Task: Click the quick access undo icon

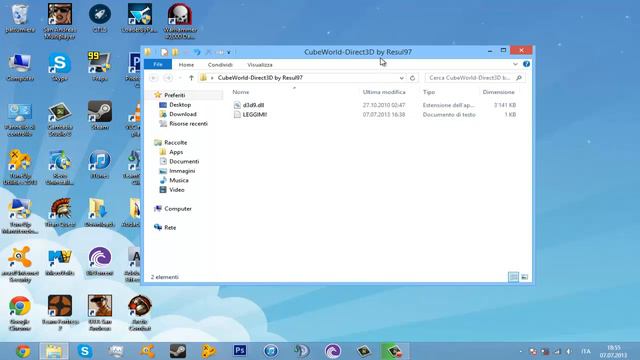Action: 197,52
